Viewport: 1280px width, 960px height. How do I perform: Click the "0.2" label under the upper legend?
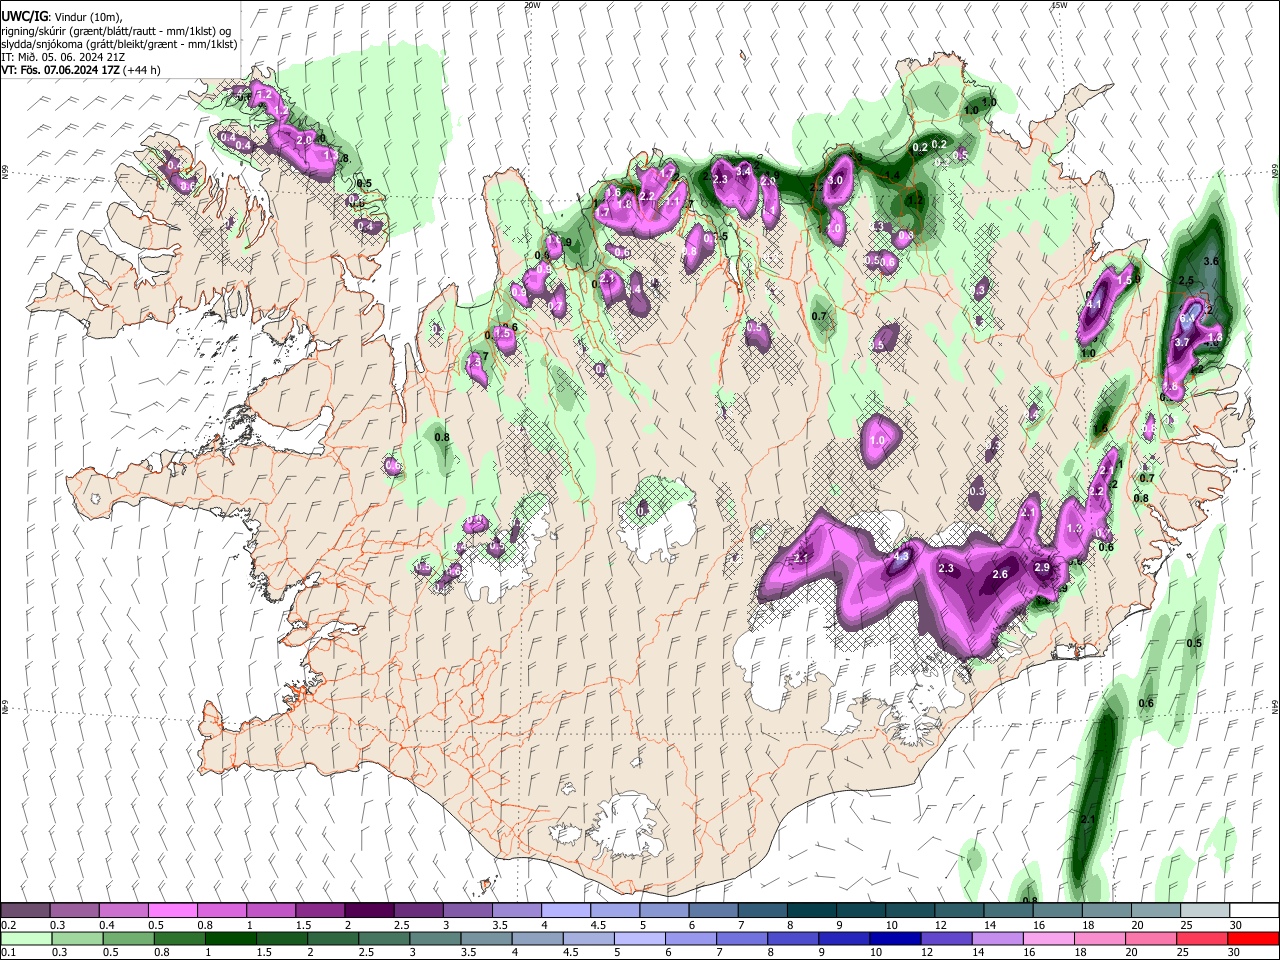[x=8, y=925]
